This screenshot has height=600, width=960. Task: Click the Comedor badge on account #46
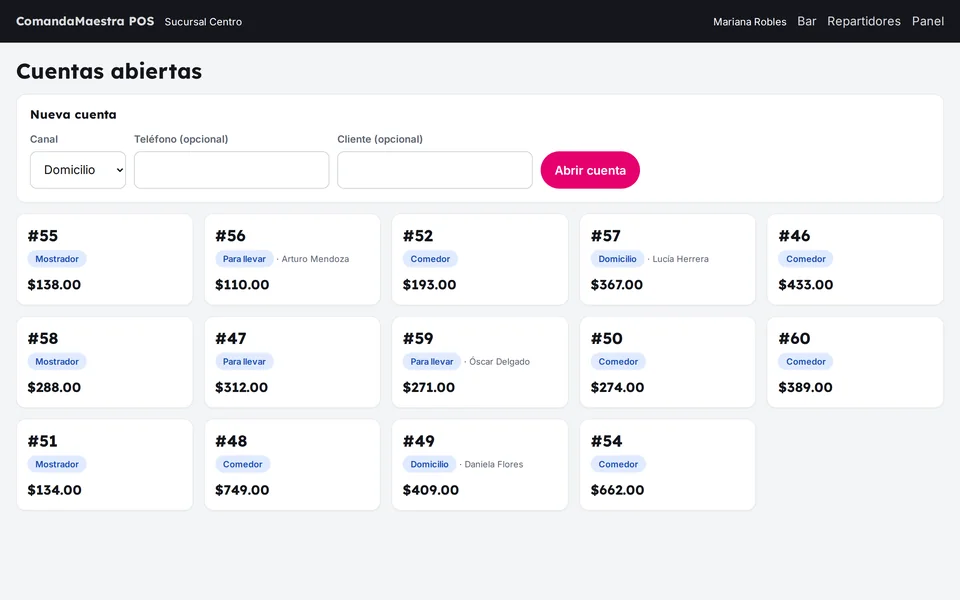click(x=806, y=259)
